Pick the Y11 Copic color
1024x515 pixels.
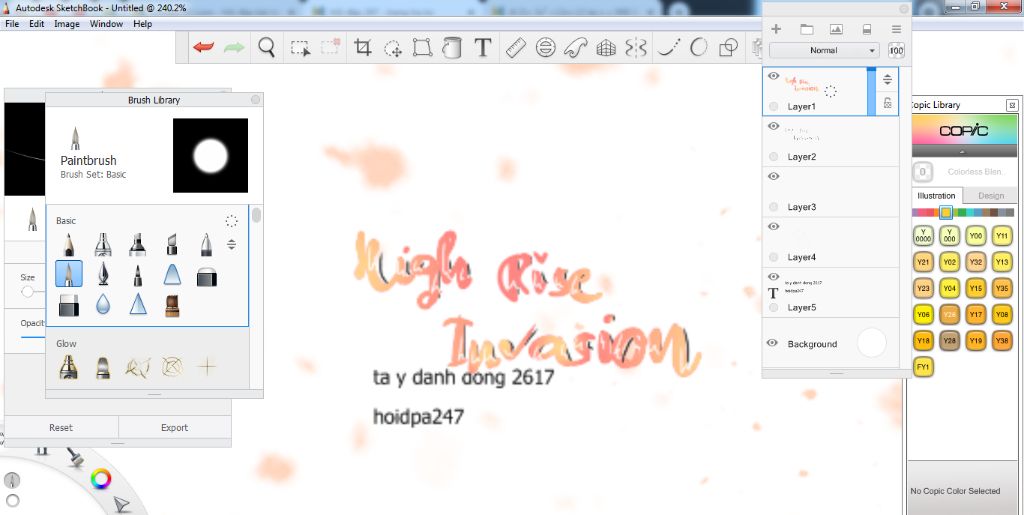[x=1002, y=236]
